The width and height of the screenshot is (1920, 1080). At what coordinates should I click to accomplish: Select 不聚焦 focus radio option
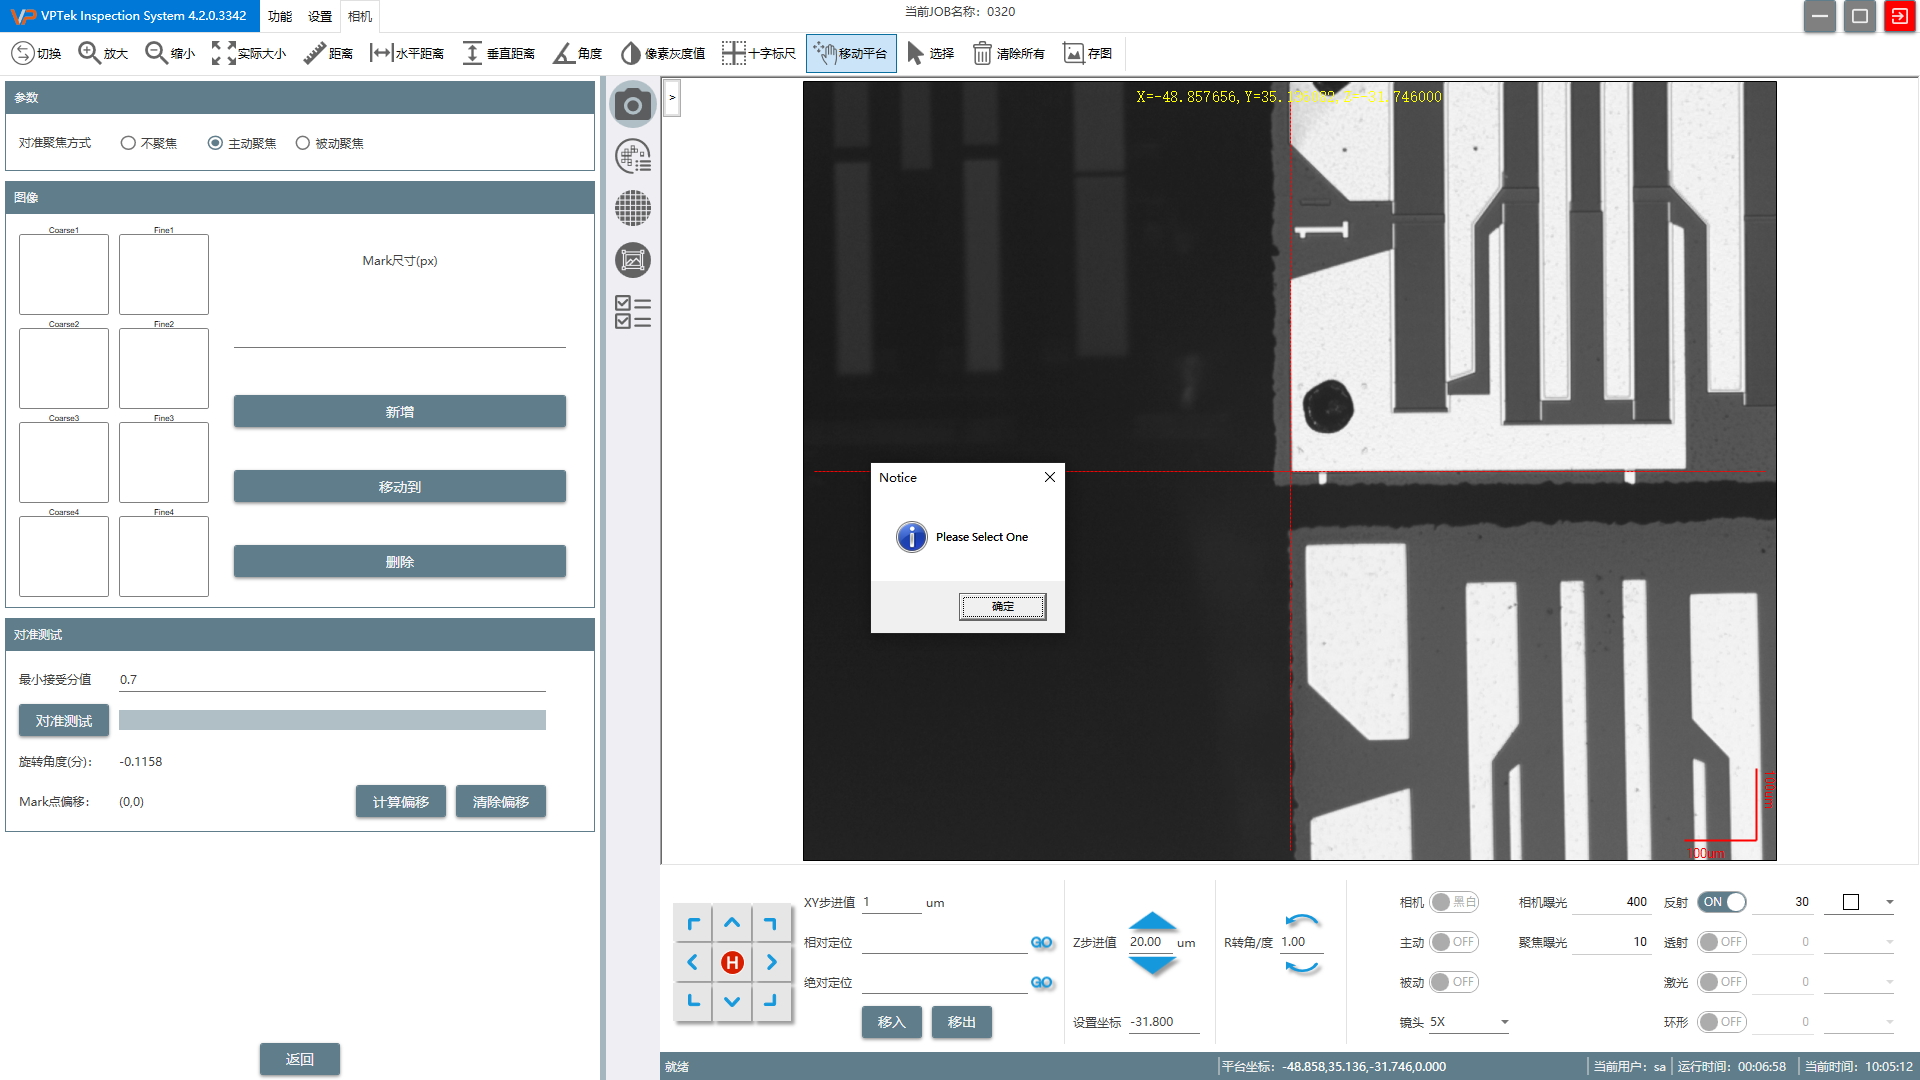point(128,143)
